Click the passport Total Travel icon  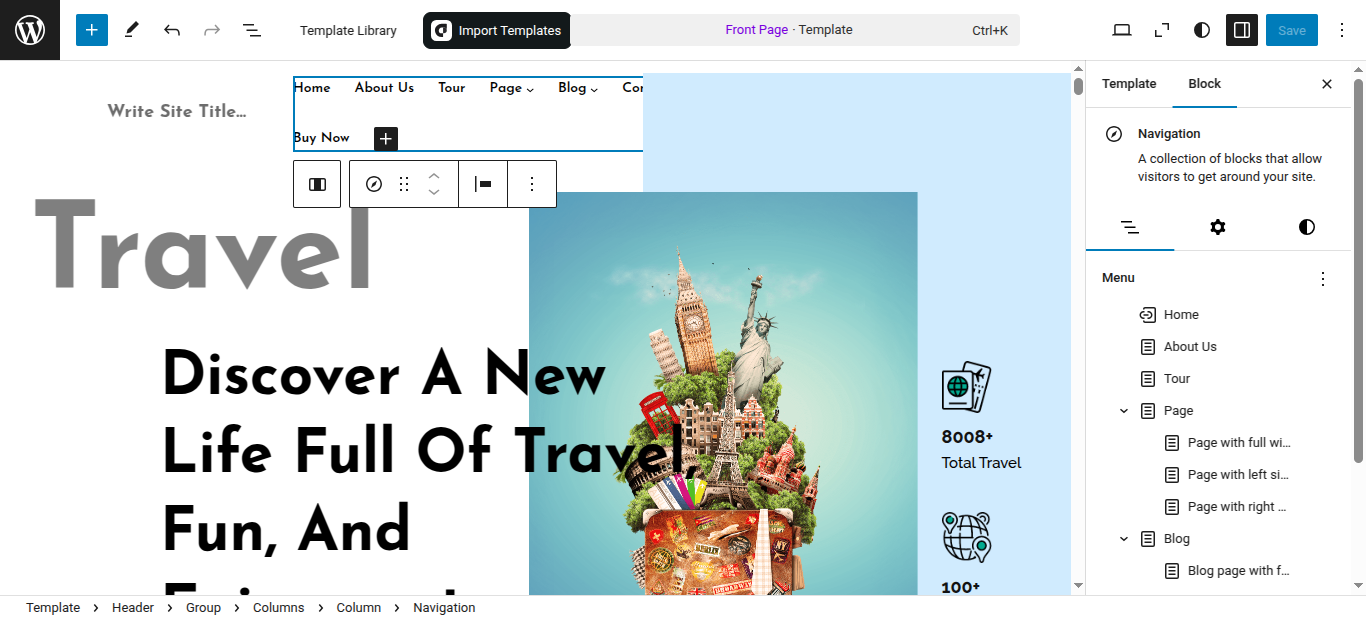[966, 387]
